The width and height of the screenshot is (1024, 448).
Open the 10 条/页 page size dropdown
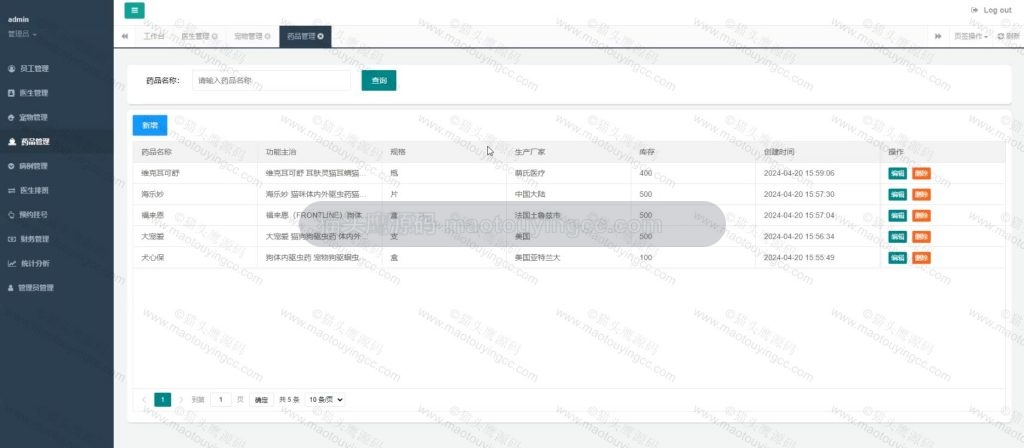pyautogui.click(x=325, y=400)
